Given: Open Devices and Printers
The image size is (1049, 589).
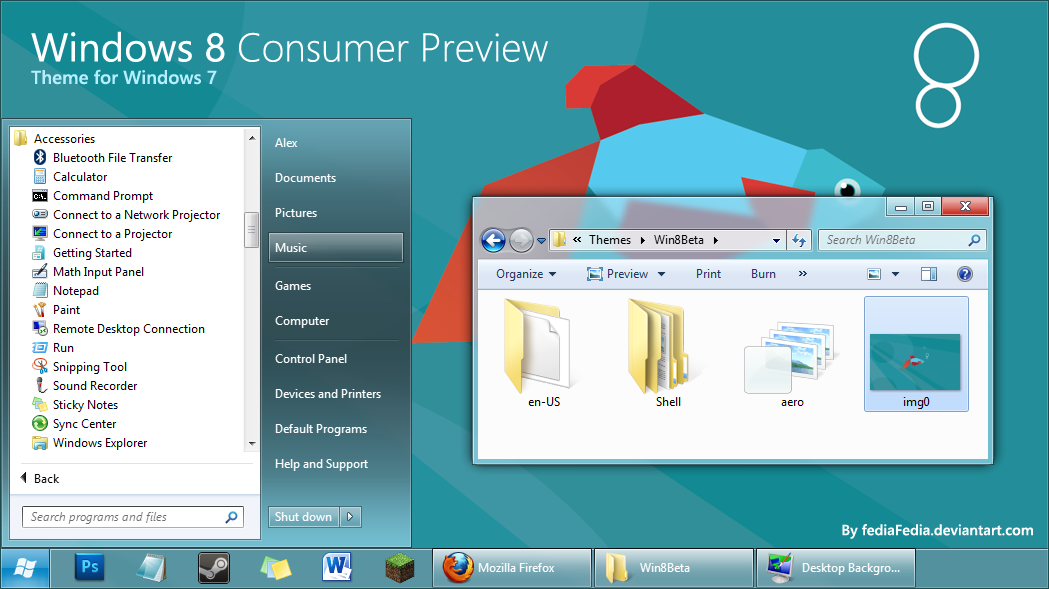Looking at the screenshot, I should [x=328, y=394].
